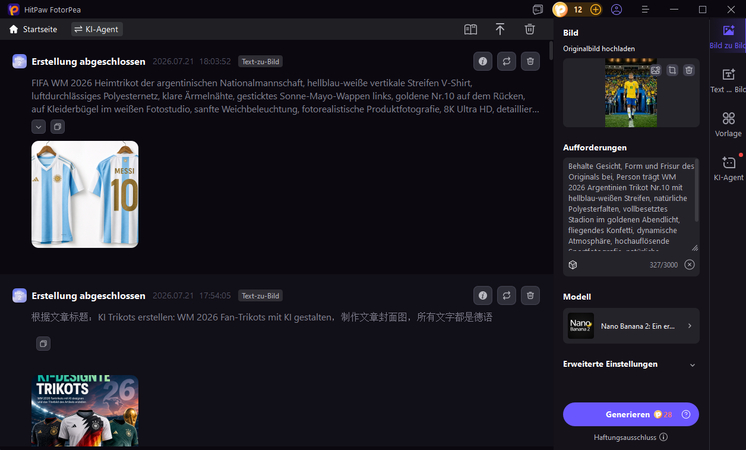Regenerate the Argentina jersey image
Viewport: 746px width, 450px height.
pyautogui.click(x=506, y=61)
